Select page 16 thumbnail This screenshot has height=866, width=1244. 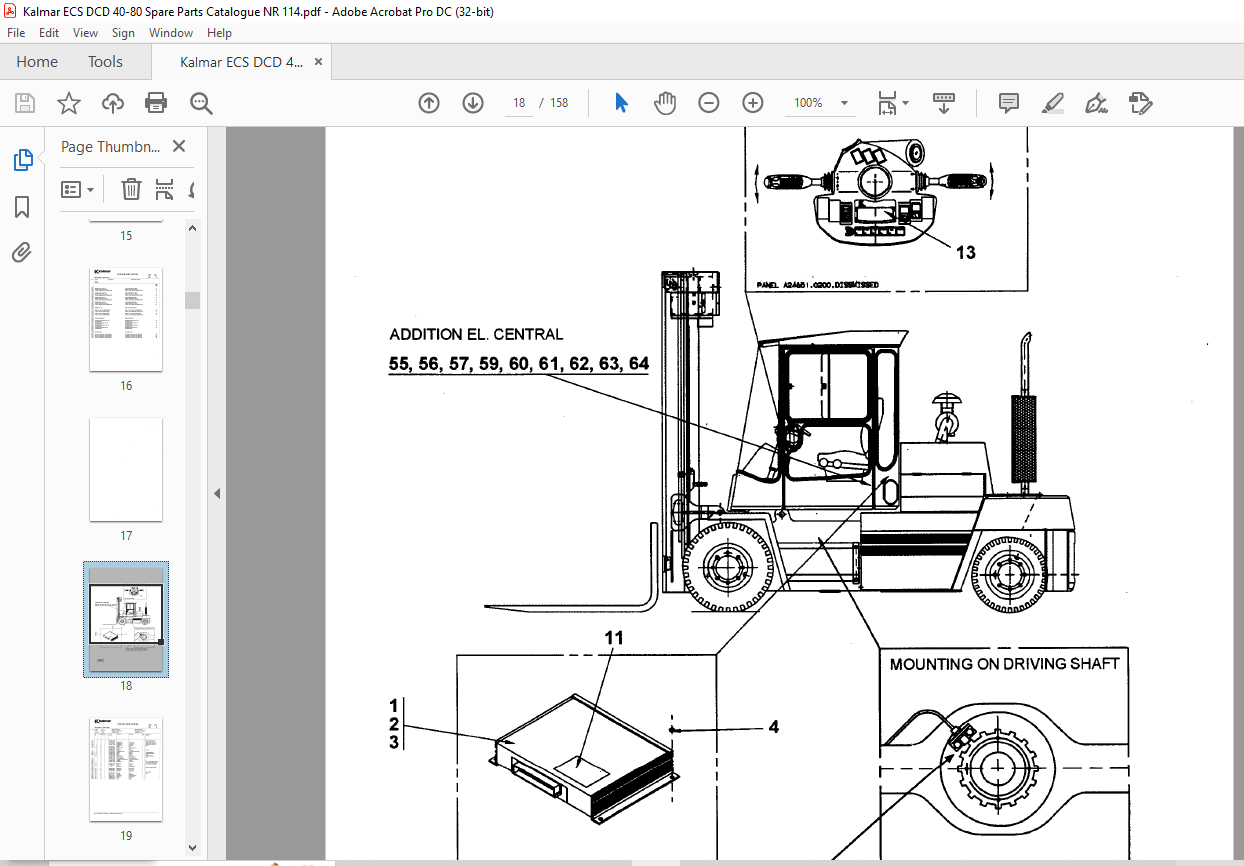tap(126, 320)
